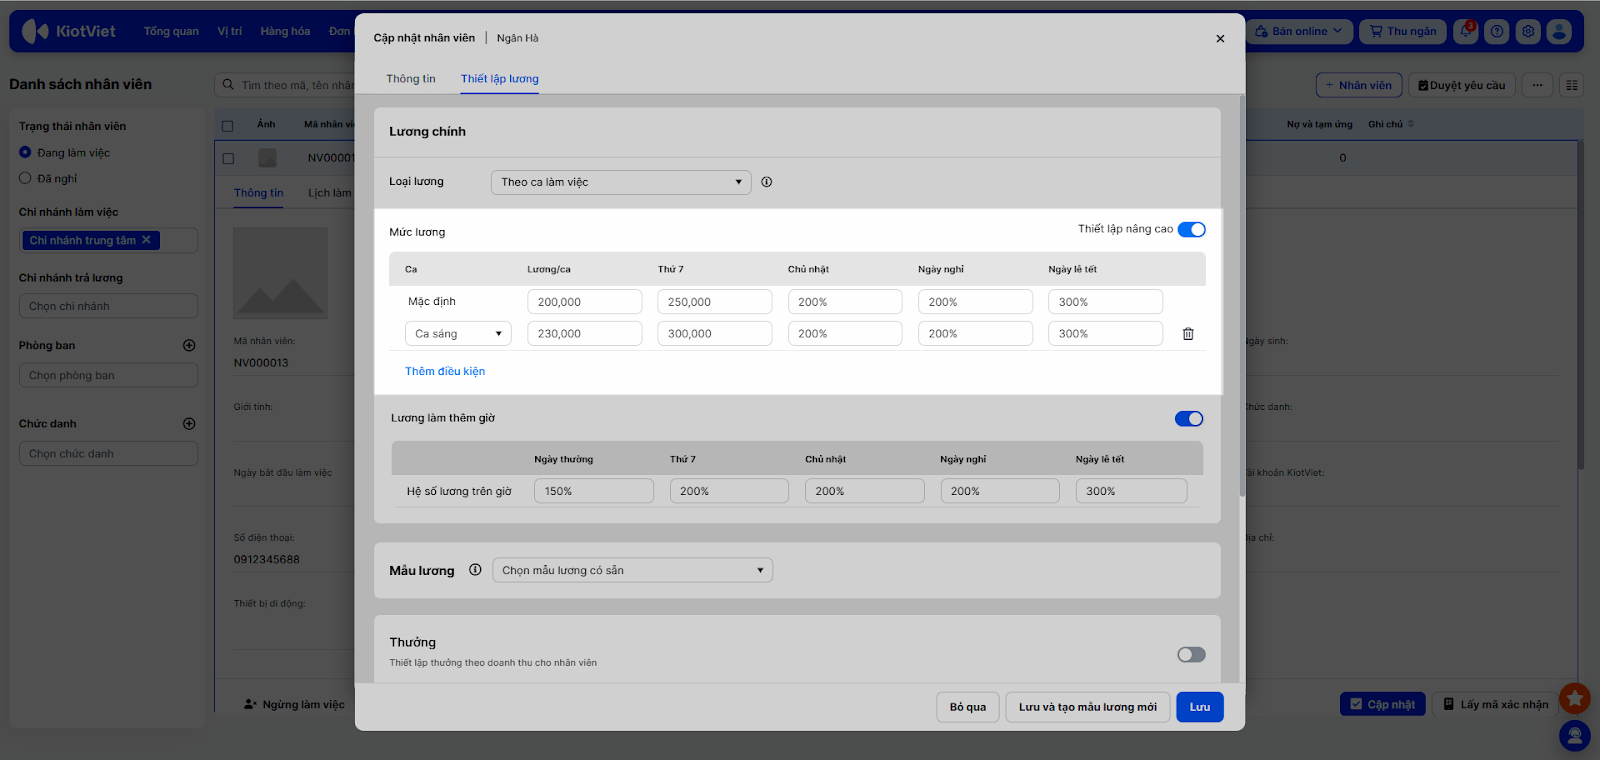Click info icon beside Mẫu lương

[x=475, y=570]
